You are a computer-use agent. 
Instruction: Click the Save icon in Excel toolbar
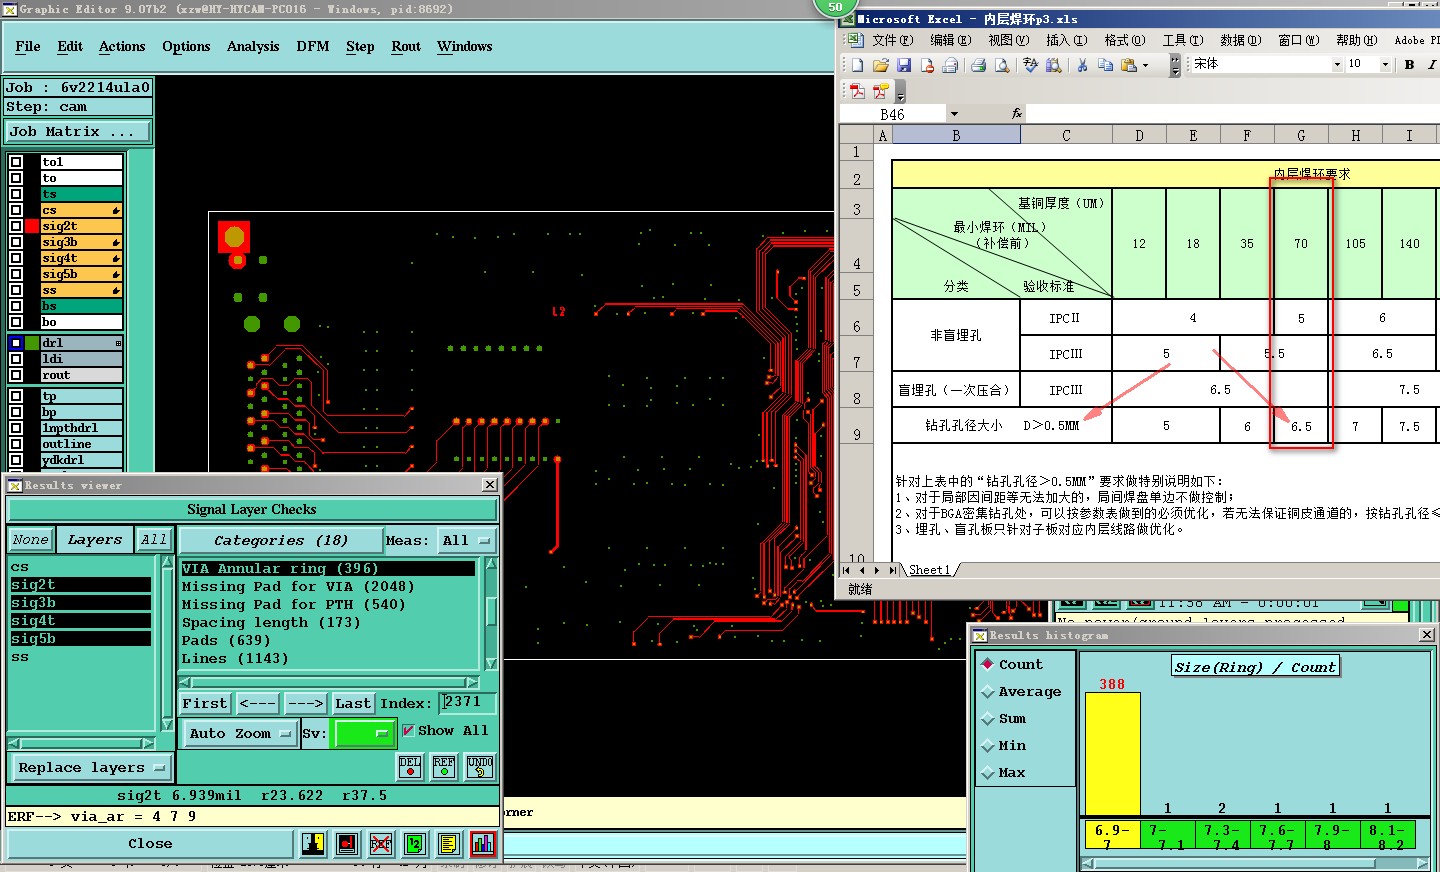click(x=904, y=65)
